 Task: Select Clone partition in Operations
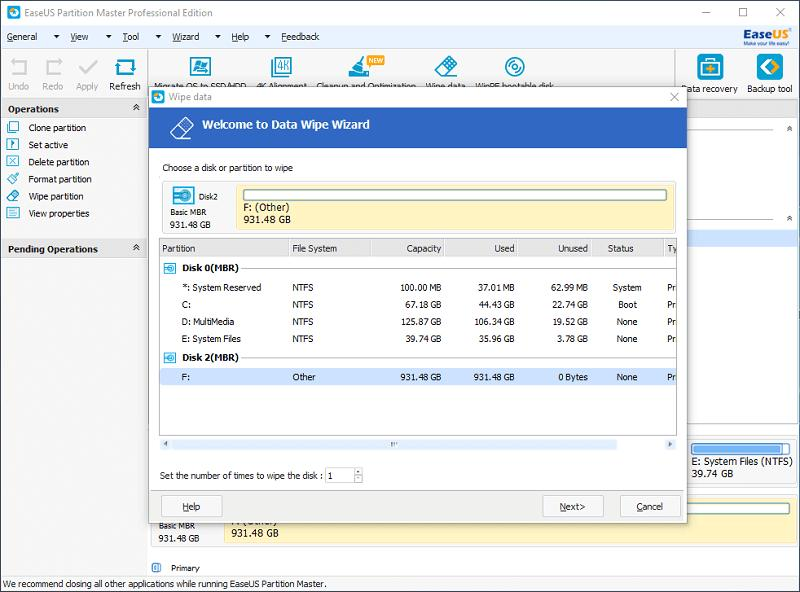coord(57,128)
